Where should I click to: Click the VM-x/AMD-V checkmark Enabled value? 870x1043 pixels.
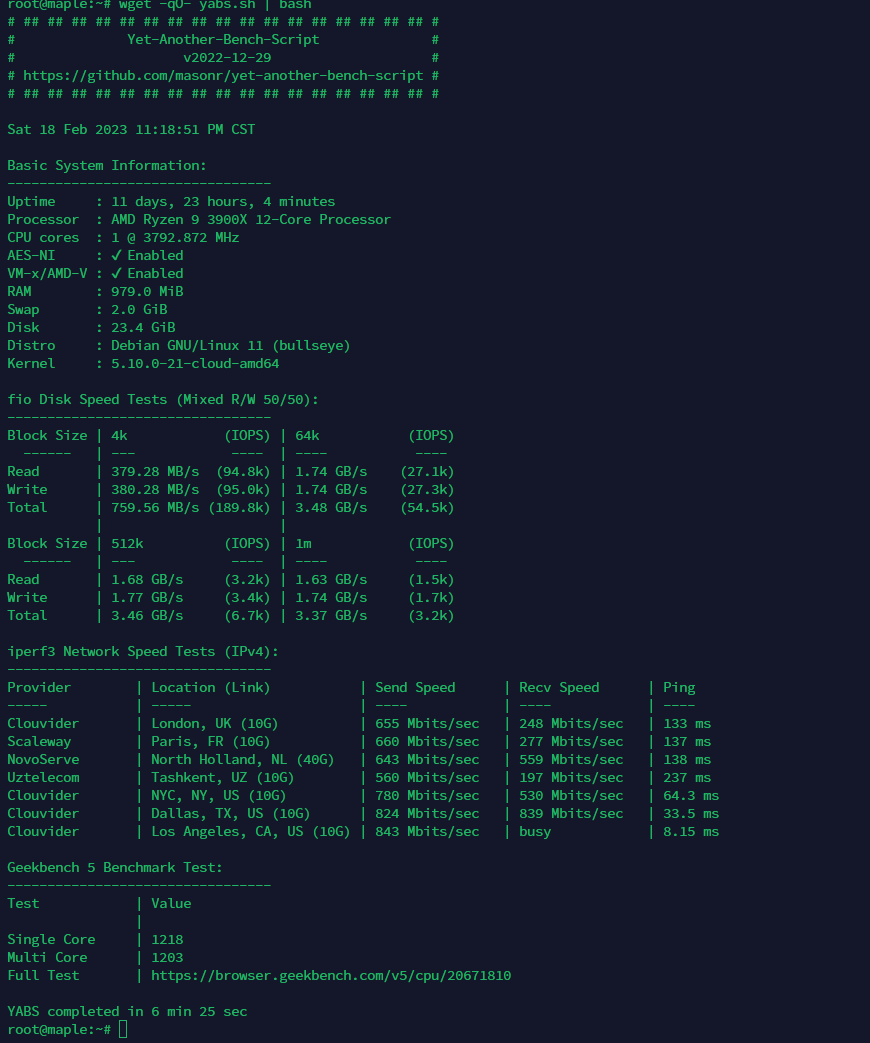point(147,273)
